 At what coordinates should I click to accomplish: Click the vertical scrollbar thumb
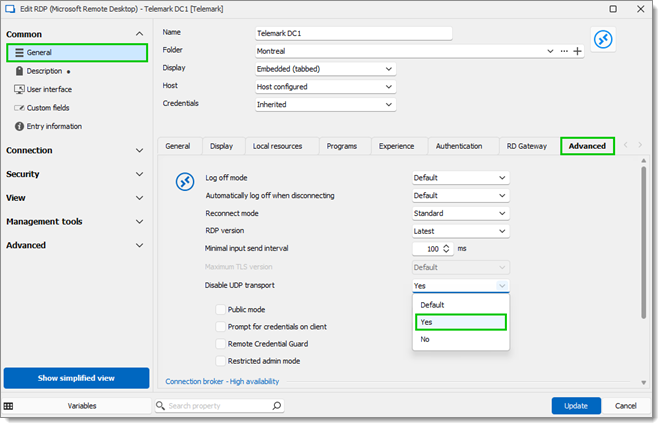click(x=644, y=242)
